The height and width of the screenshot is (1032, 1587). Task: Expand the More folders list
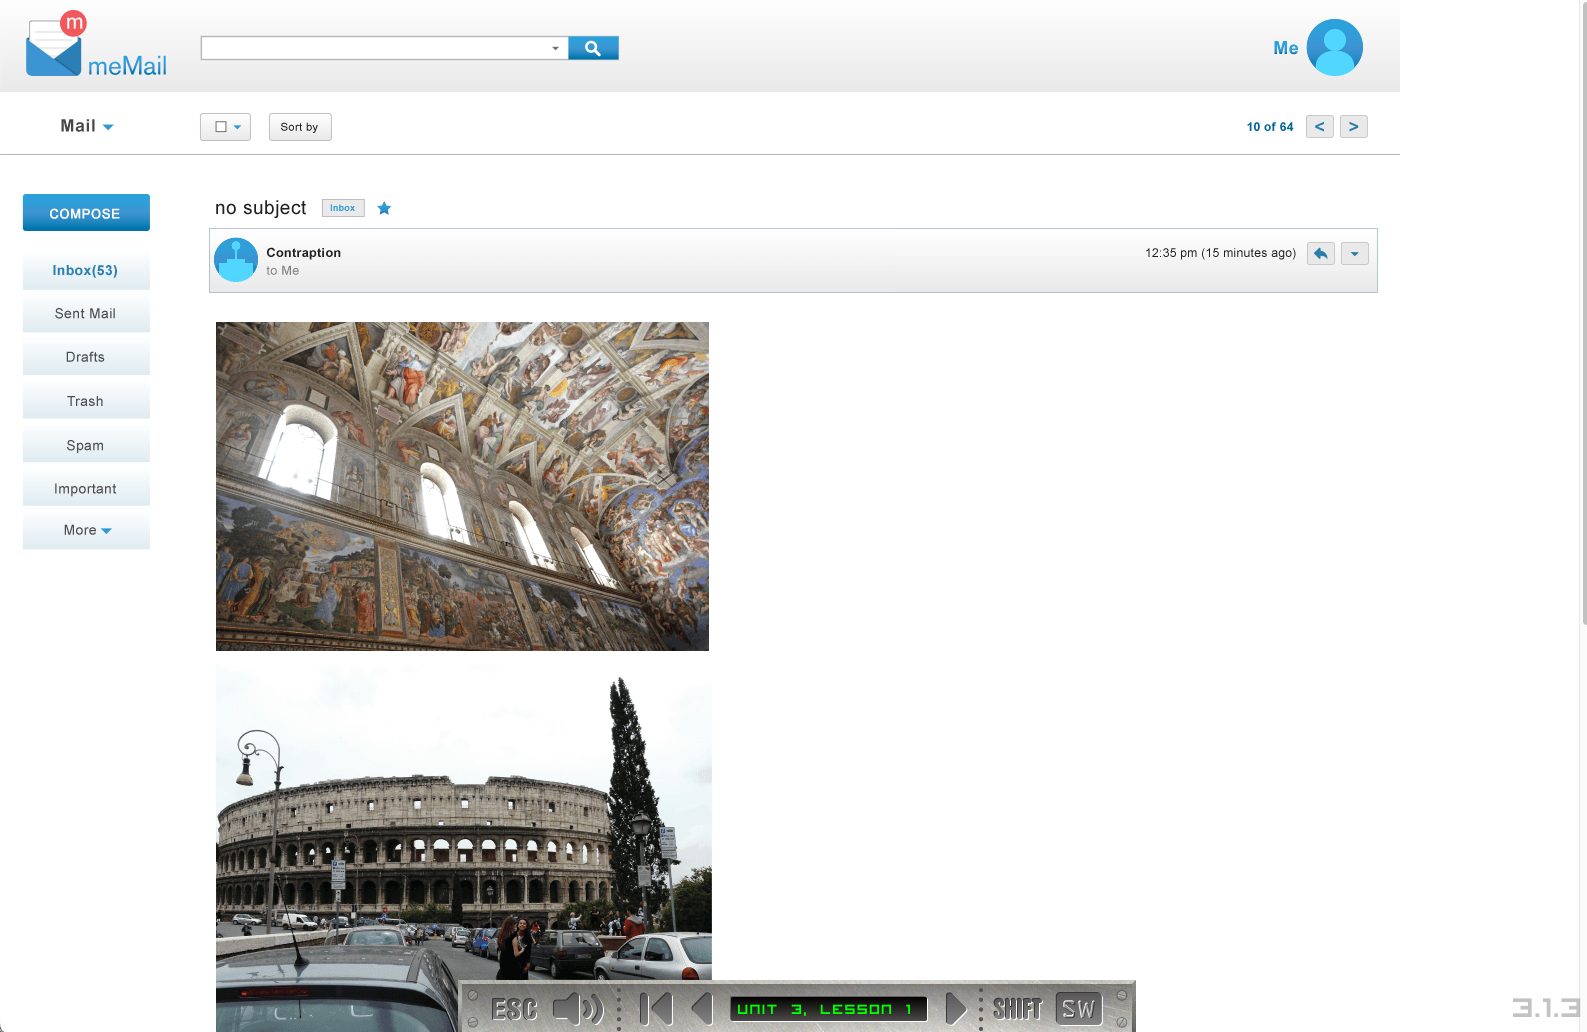pos(86,530)
